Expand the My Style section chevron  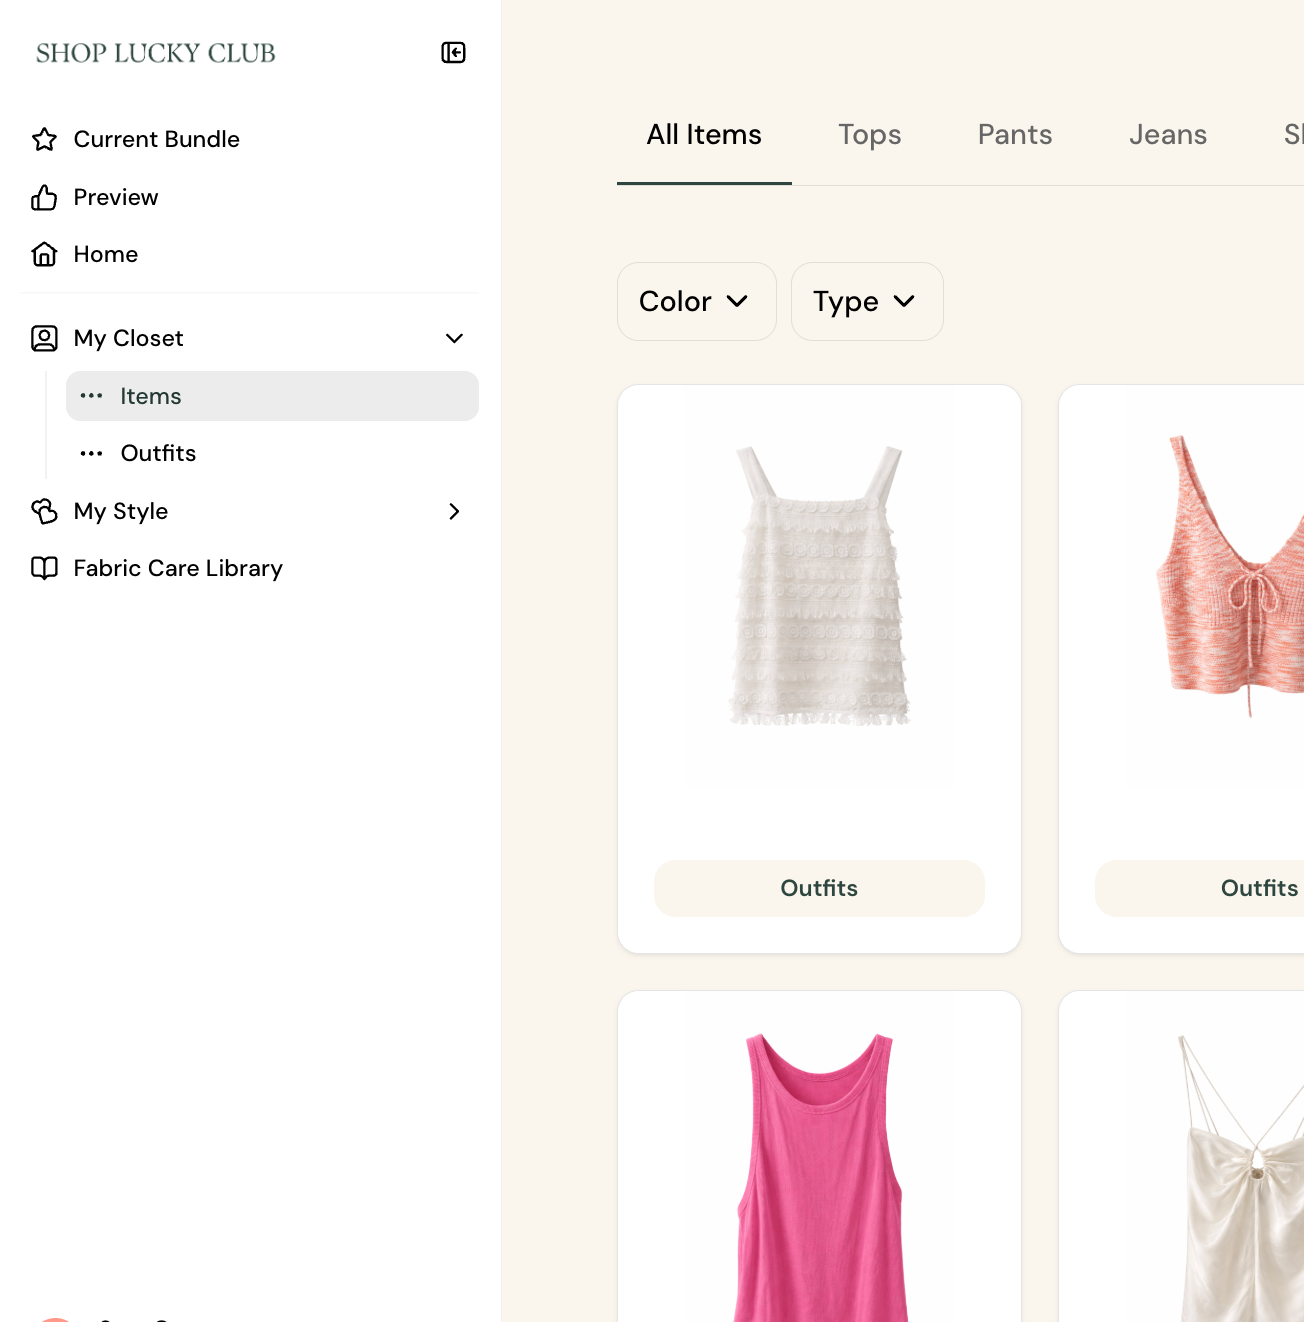tap(454, 511)
